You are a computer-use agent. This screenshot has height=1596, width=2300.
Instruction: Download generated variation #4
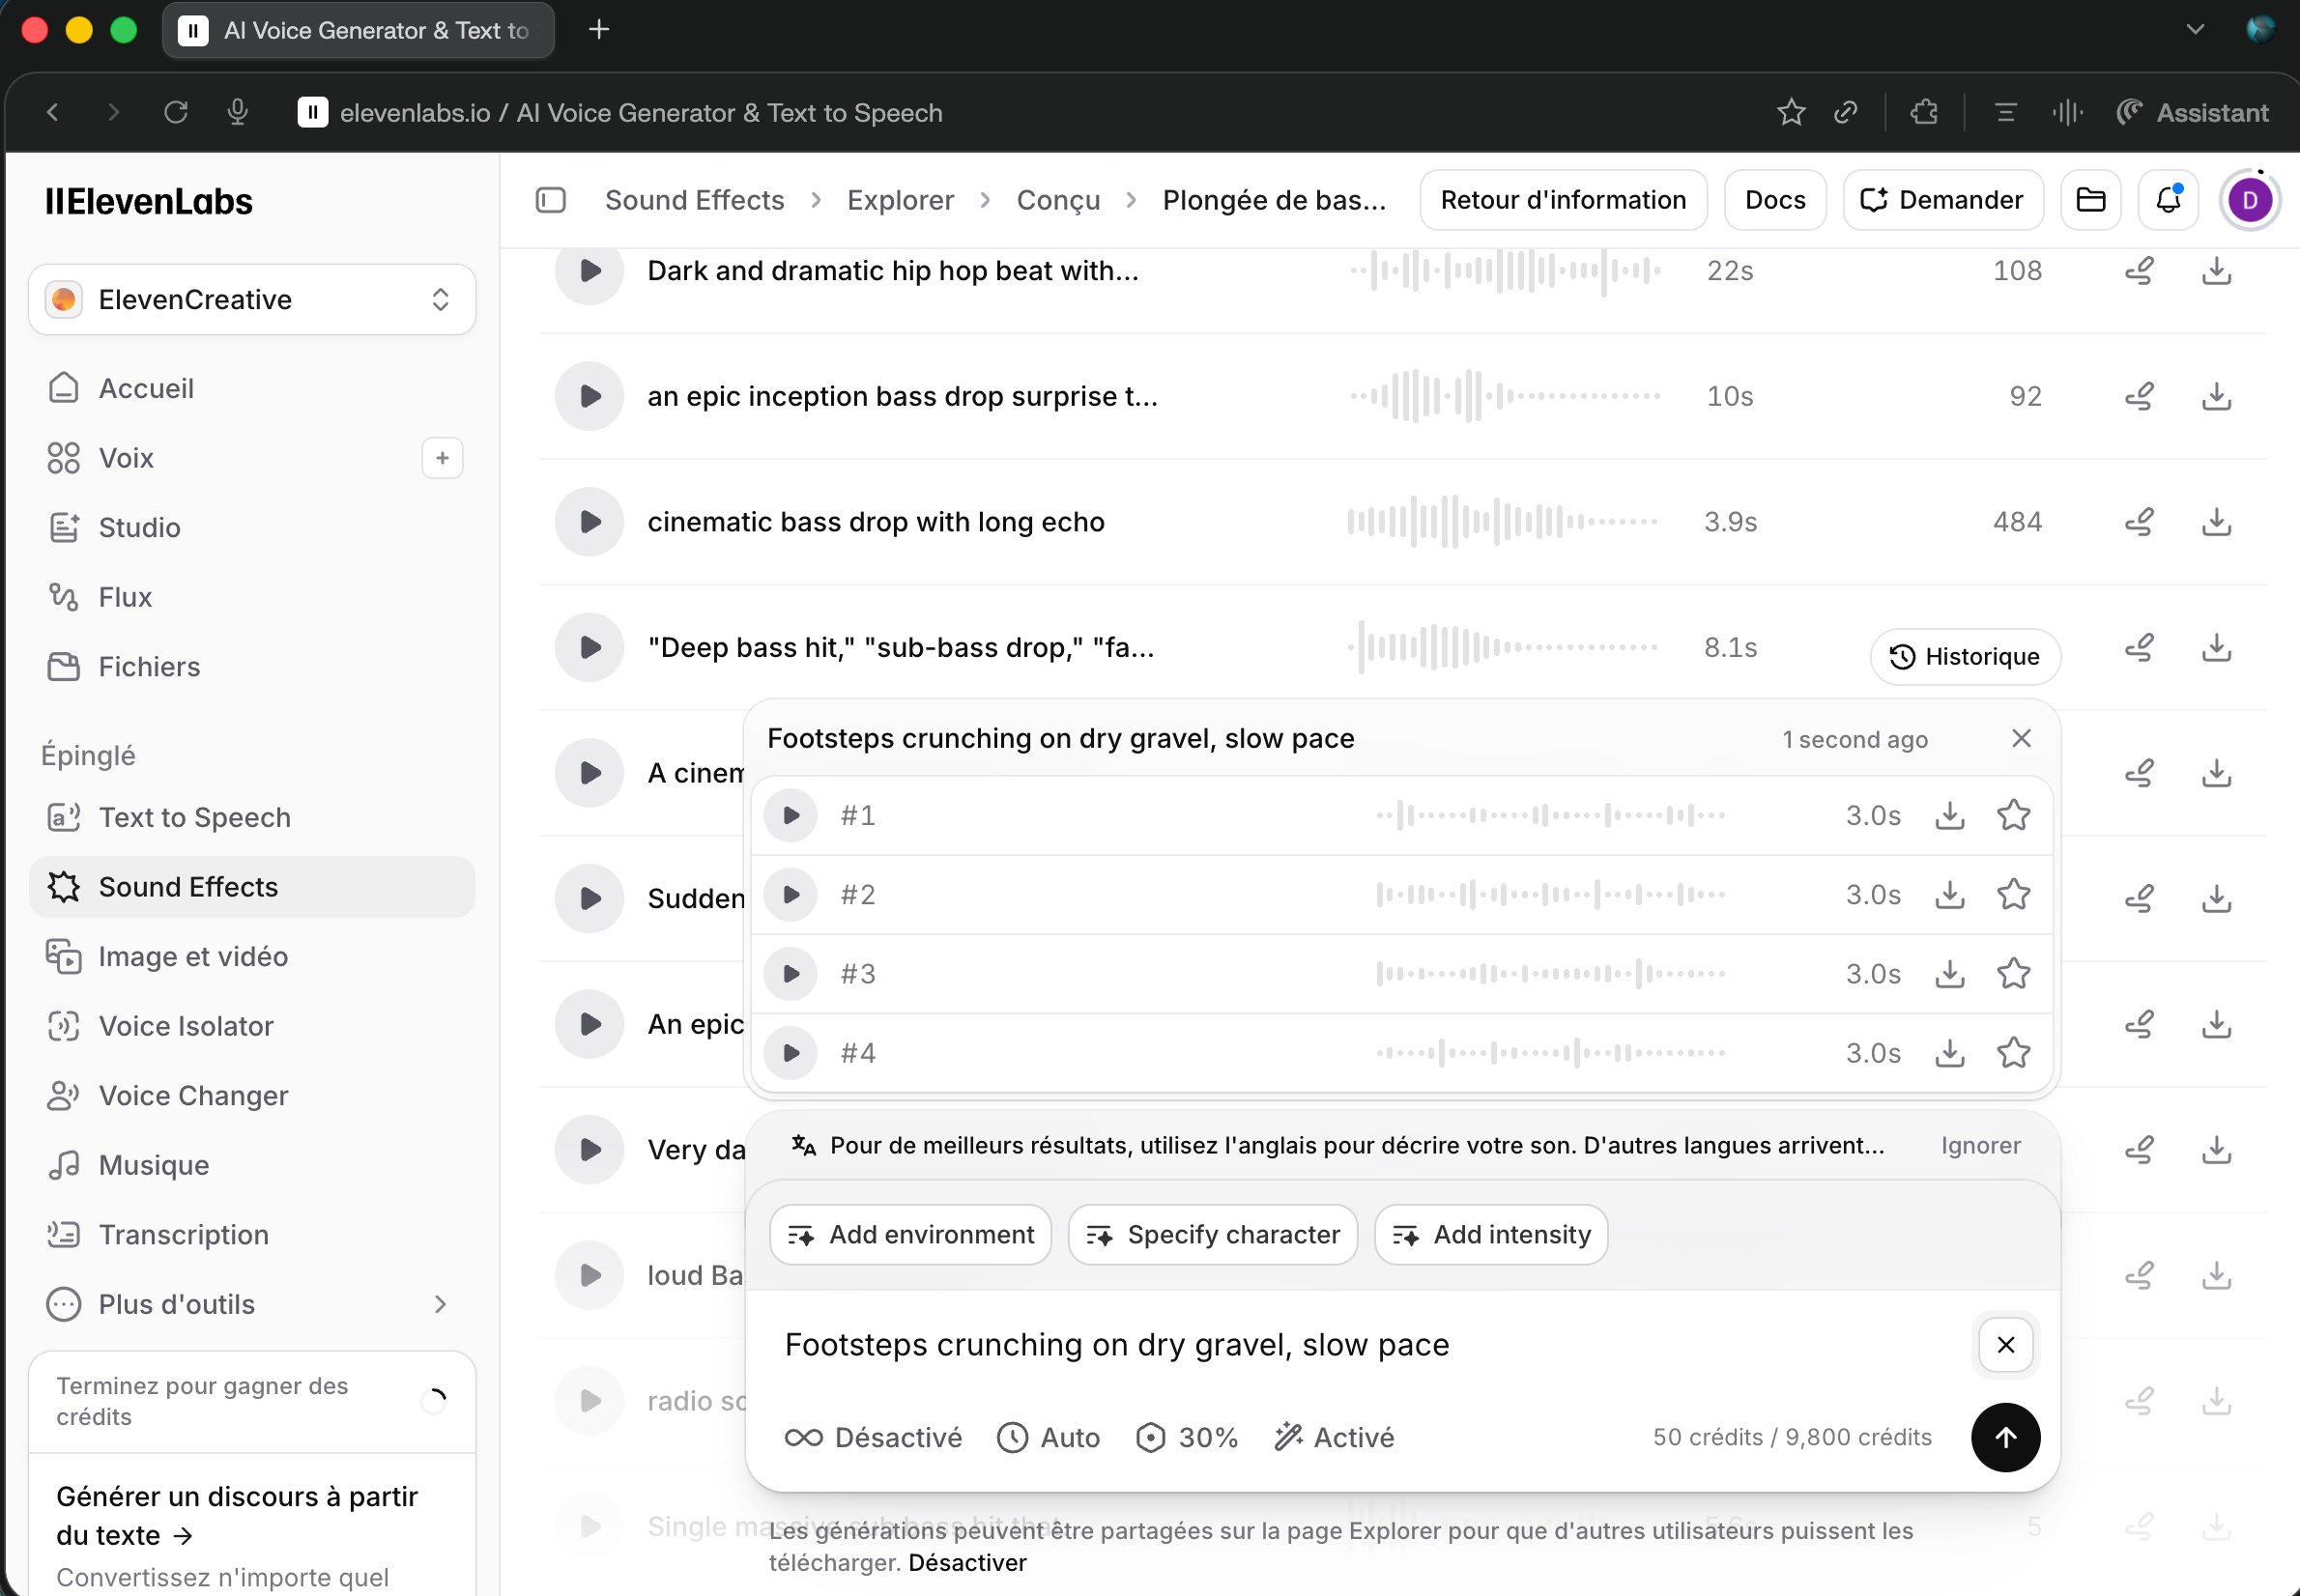1949,1052
